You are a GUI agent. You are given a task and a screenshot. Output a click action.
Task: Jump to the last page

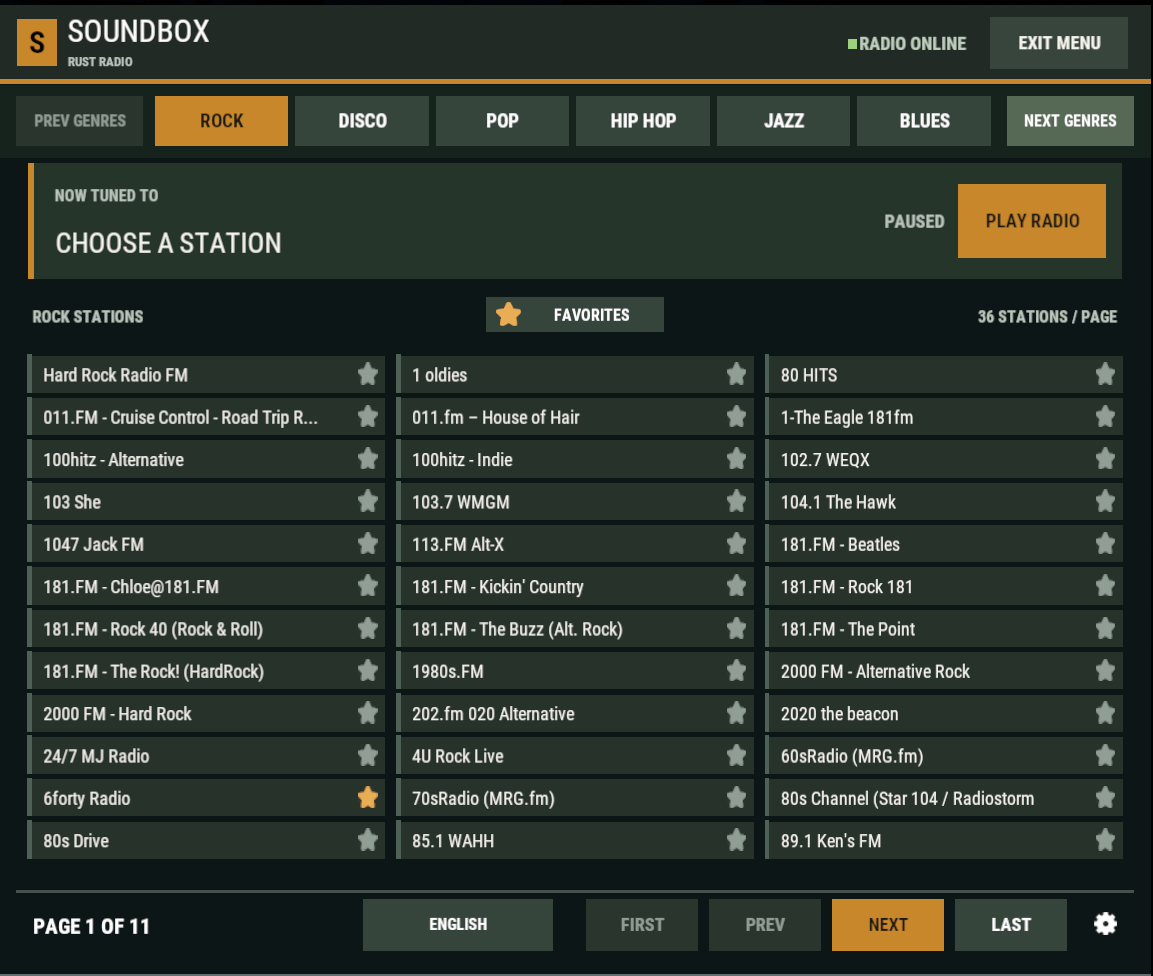1010,925
